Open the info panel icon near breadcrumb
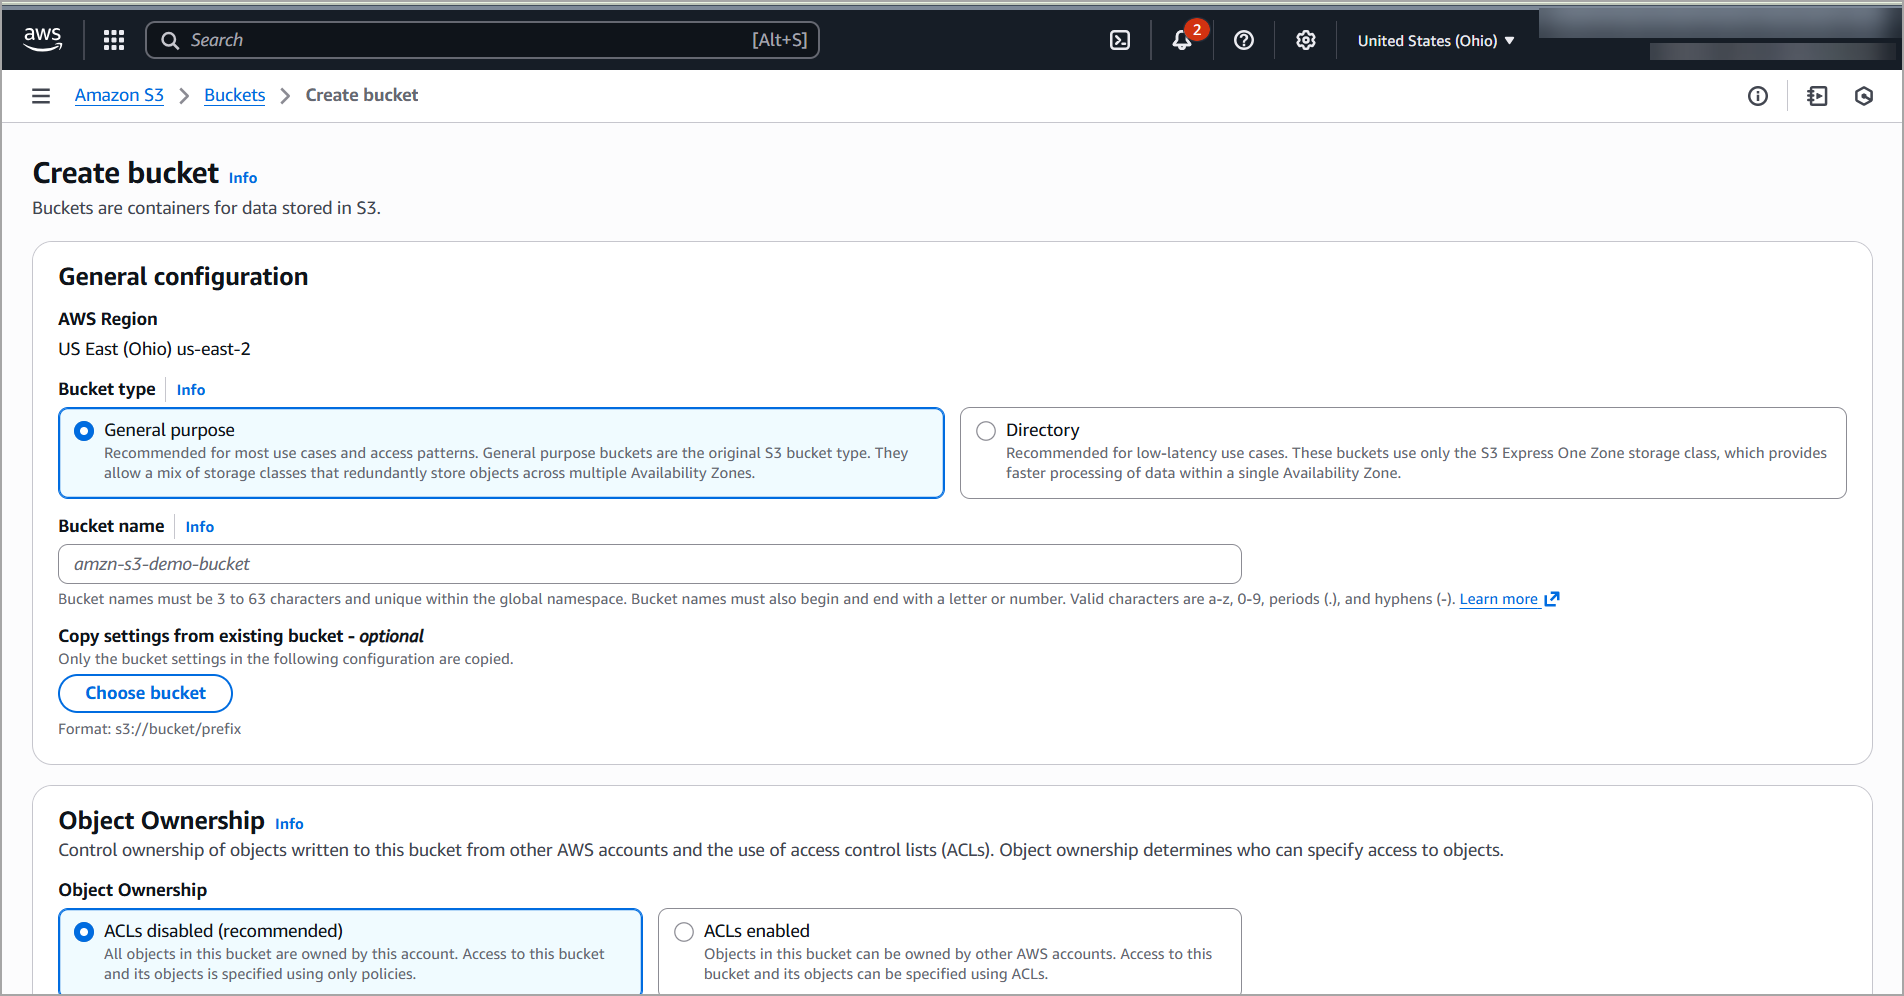Image resolution: width=1904 pixels, height=996 pixels. (x=1758, y=95)
